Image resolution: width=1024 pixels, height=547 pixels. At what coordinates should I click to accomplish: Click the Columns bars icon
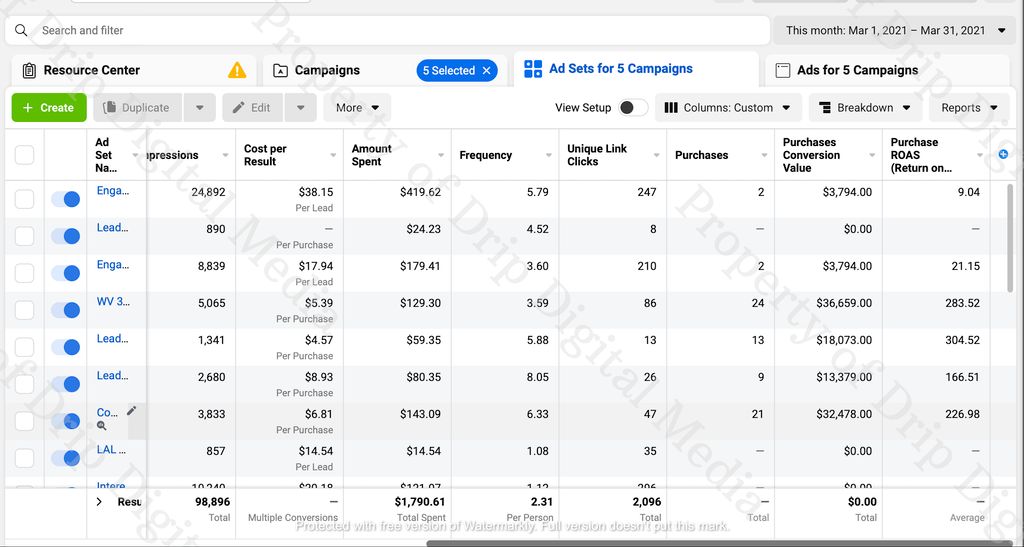pyautogui.click(x=671, y=108)
